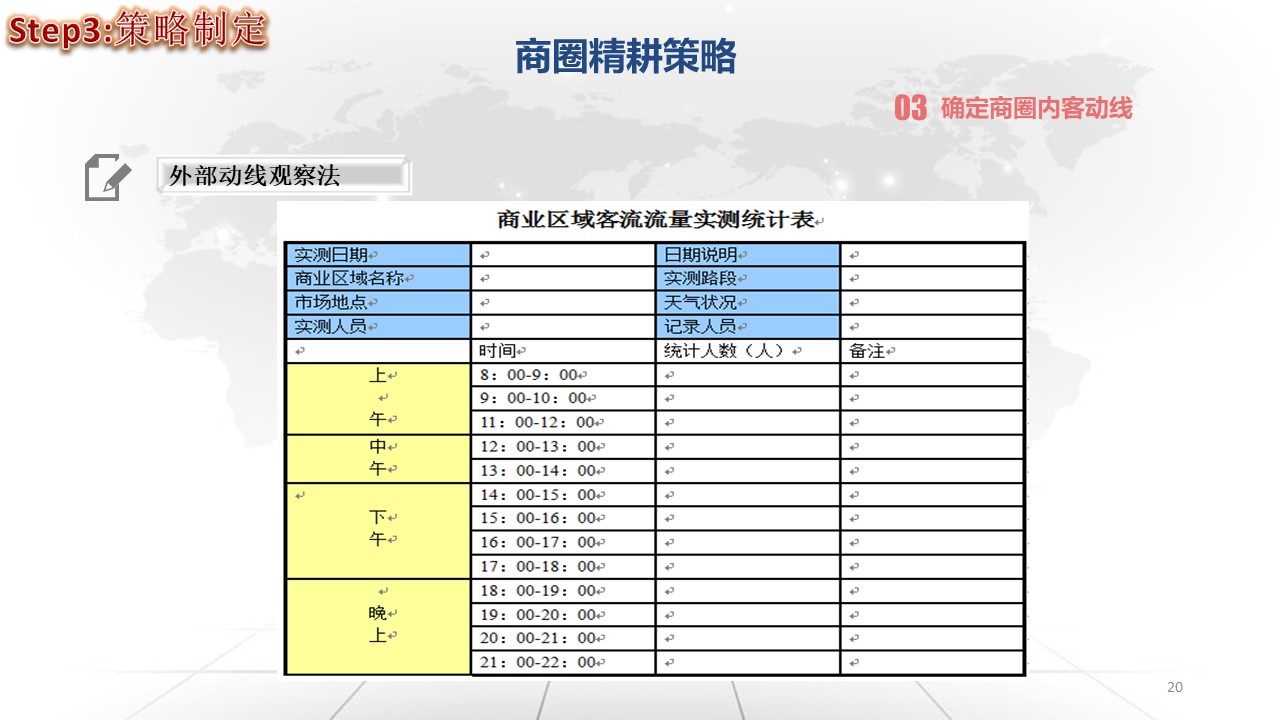
Task: Click the empty field next to 商业区域名称
Action: (x=562, y=279)
